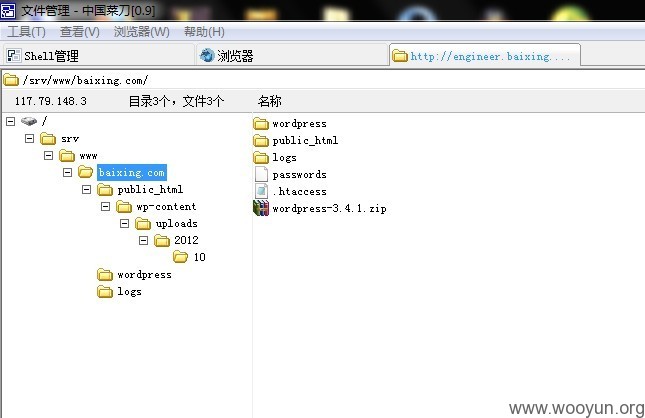Click wordpress folder icon in file list
The height and width of the screenshot is (418, 645).
[261, 123]
